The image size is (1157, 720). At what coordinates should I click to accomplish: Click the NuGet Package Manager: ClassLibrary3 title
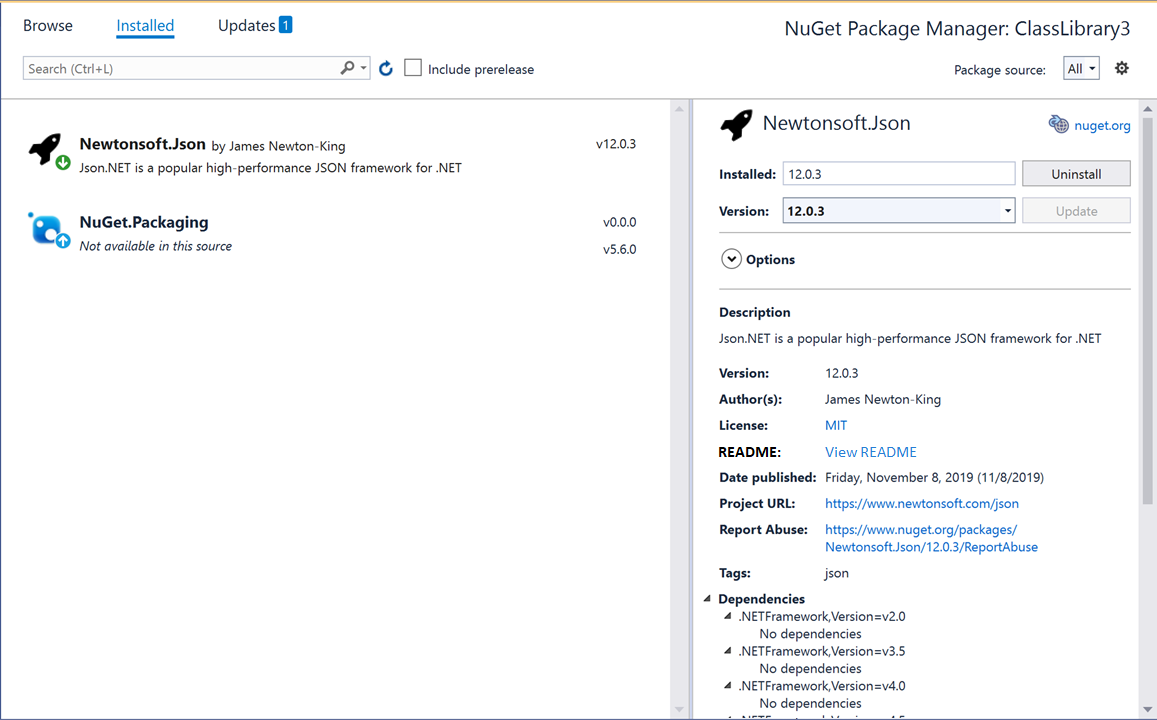point(957,29)
